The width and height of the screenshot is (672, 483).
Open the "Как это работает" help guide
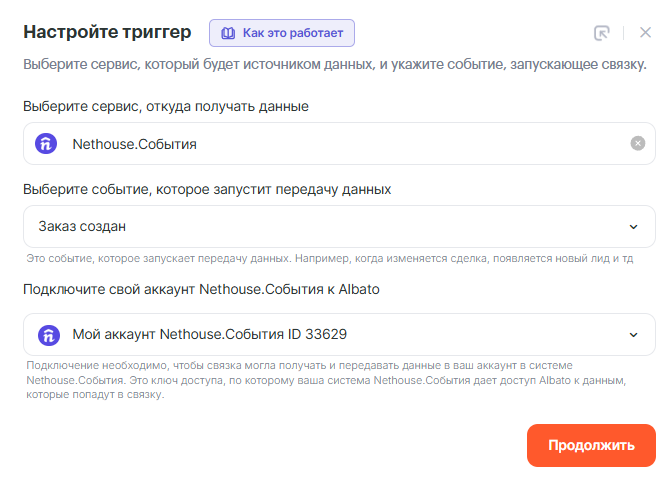point(282,33)
